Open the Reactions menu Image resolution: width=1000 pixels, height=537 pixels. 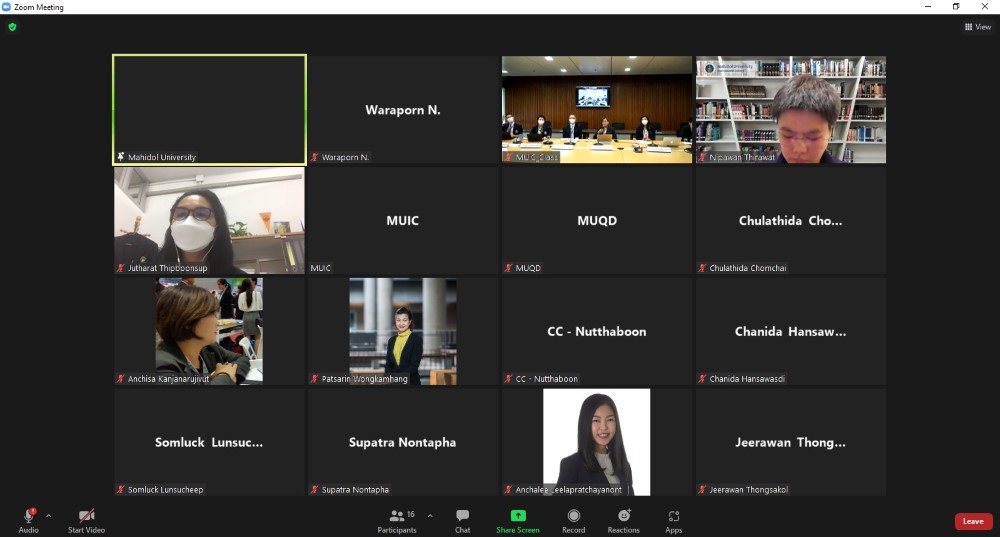(x=623, y=518)
